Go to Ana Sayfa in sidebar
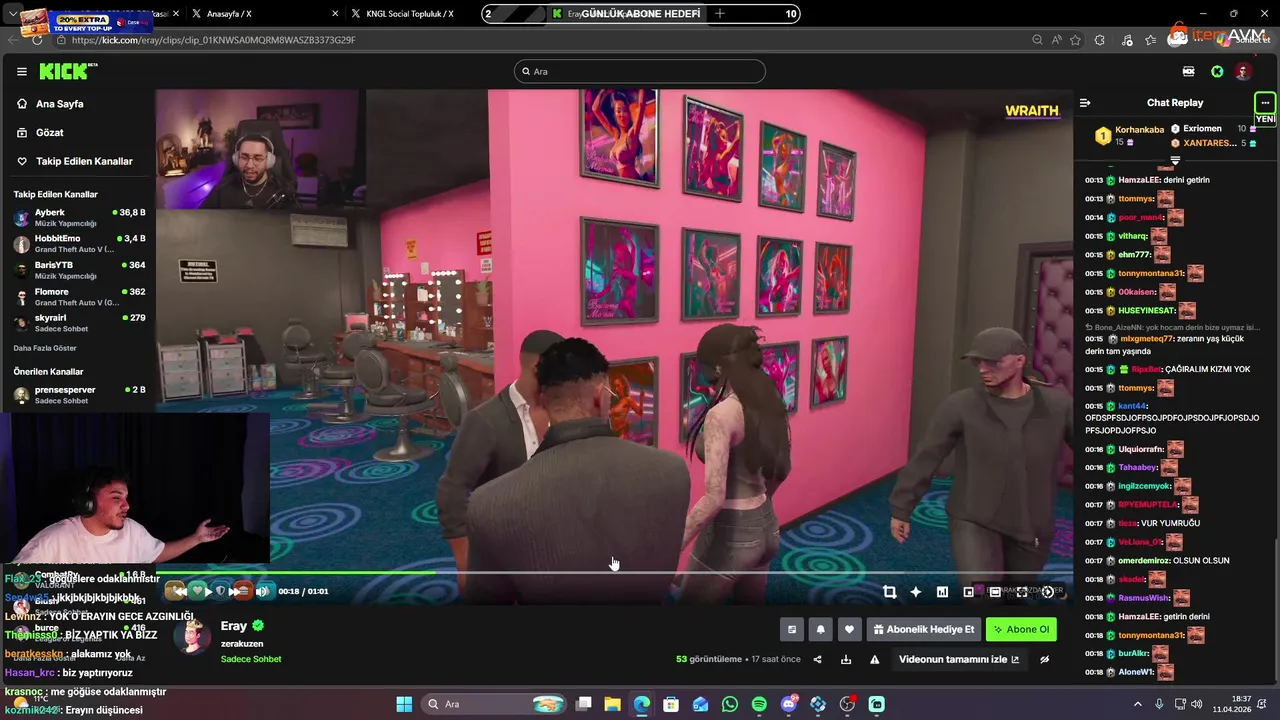 tap(59, 104)
